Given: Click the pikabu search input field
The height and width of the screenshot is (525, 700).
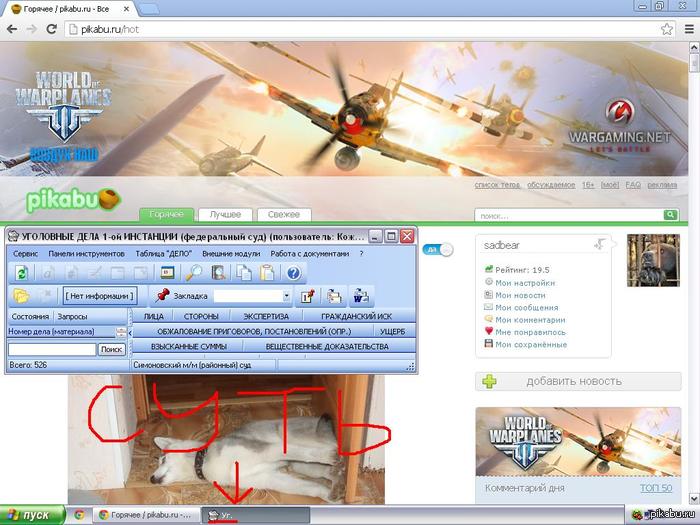Looking at the screenshot, I should (x=569, y=215).
